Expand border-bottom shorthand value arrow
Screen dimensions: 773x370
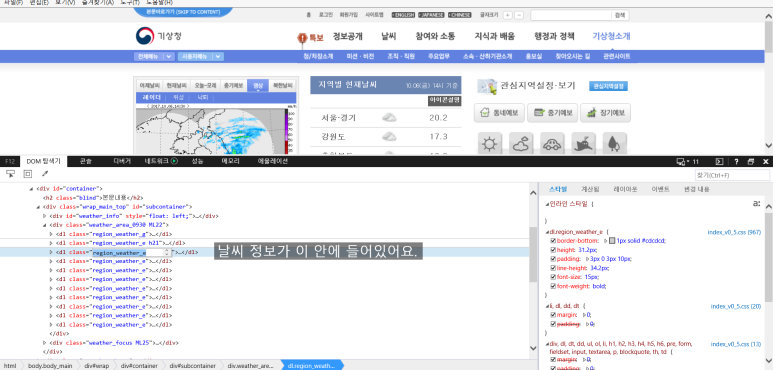[x=605, y=240]
